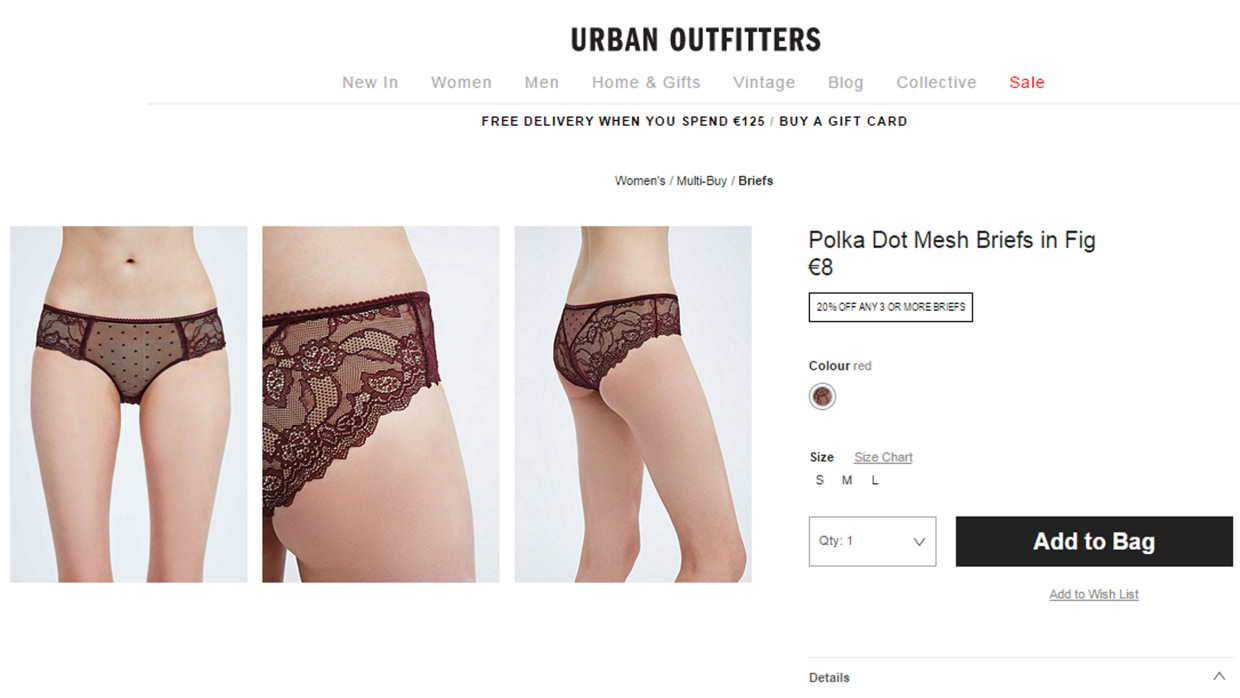Choose the red colour swatch
Screen dimensions: 1240x698
822,396
